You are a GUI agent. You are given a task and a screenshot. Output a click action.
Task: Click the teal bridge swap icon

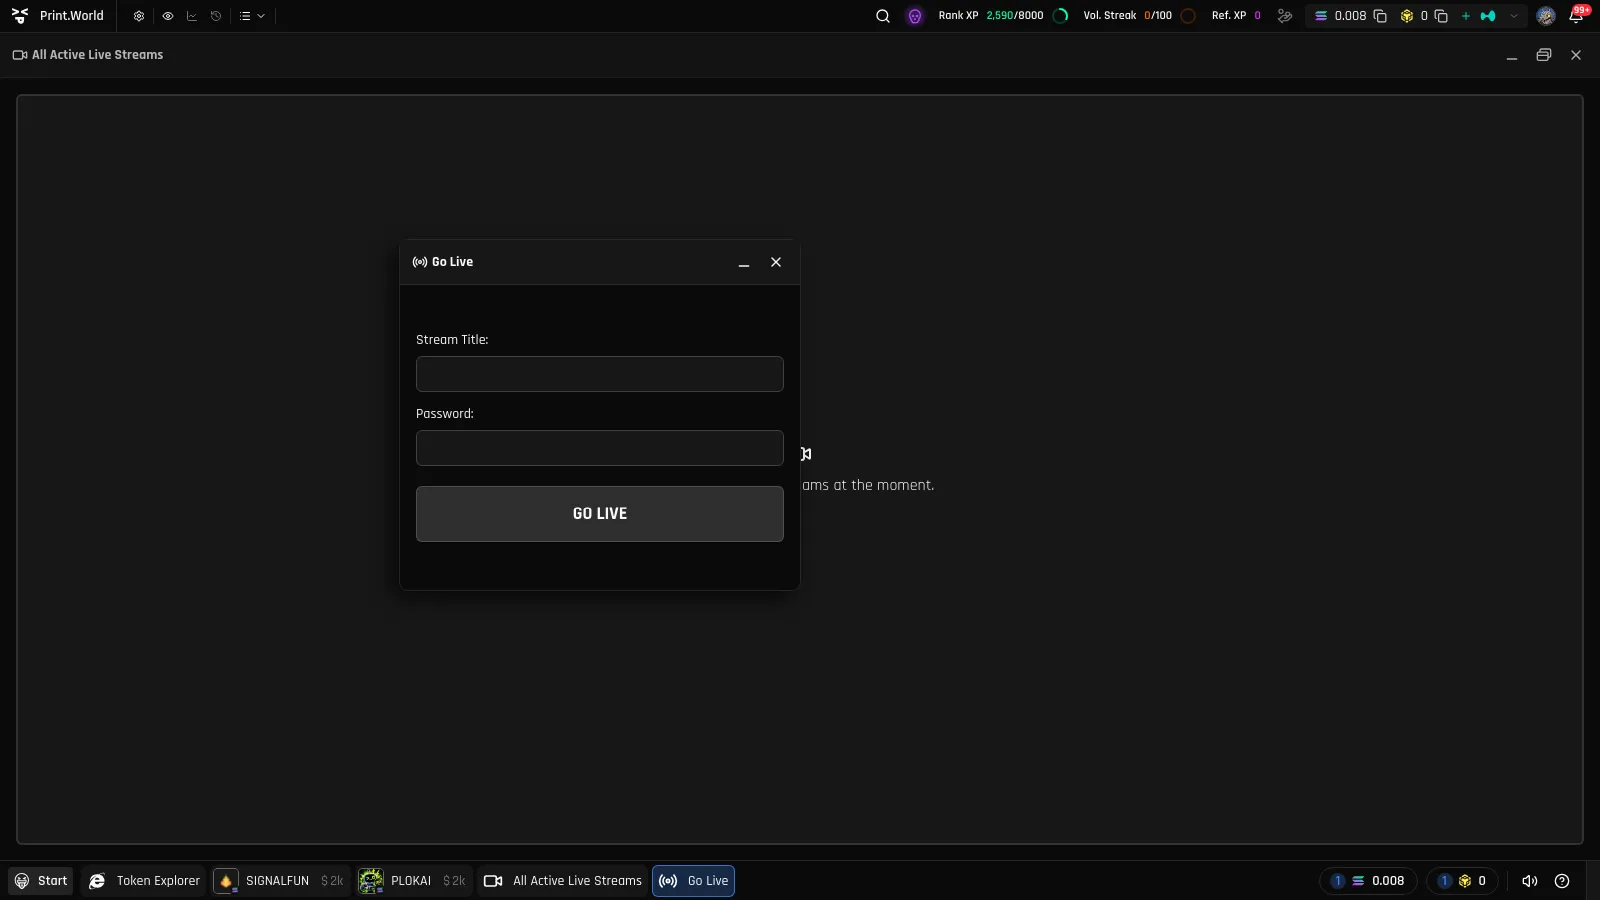[1488, 16]
